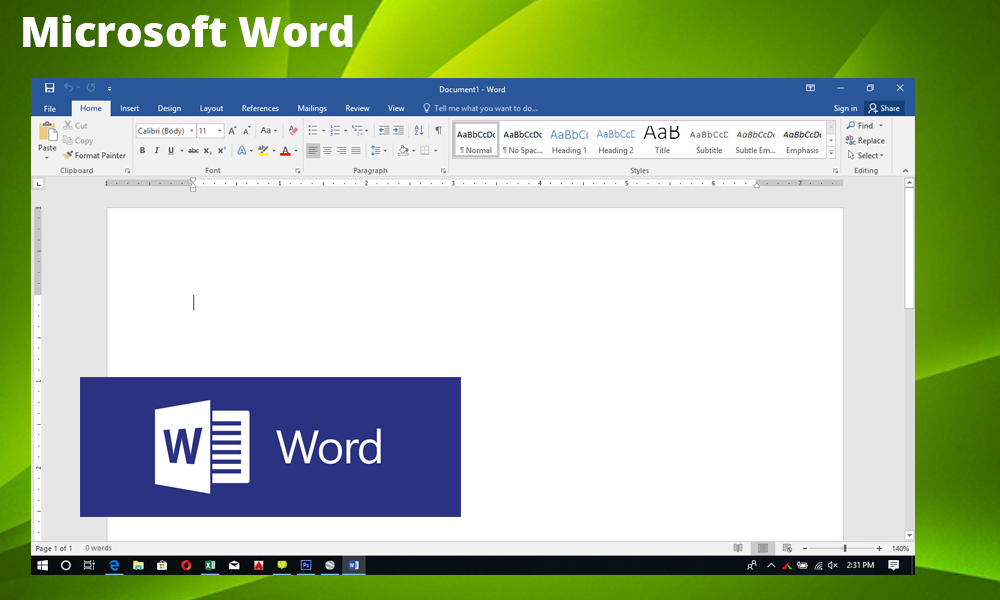
Task: Apply the No Spacing style
Action: click(x=522, y=141)
